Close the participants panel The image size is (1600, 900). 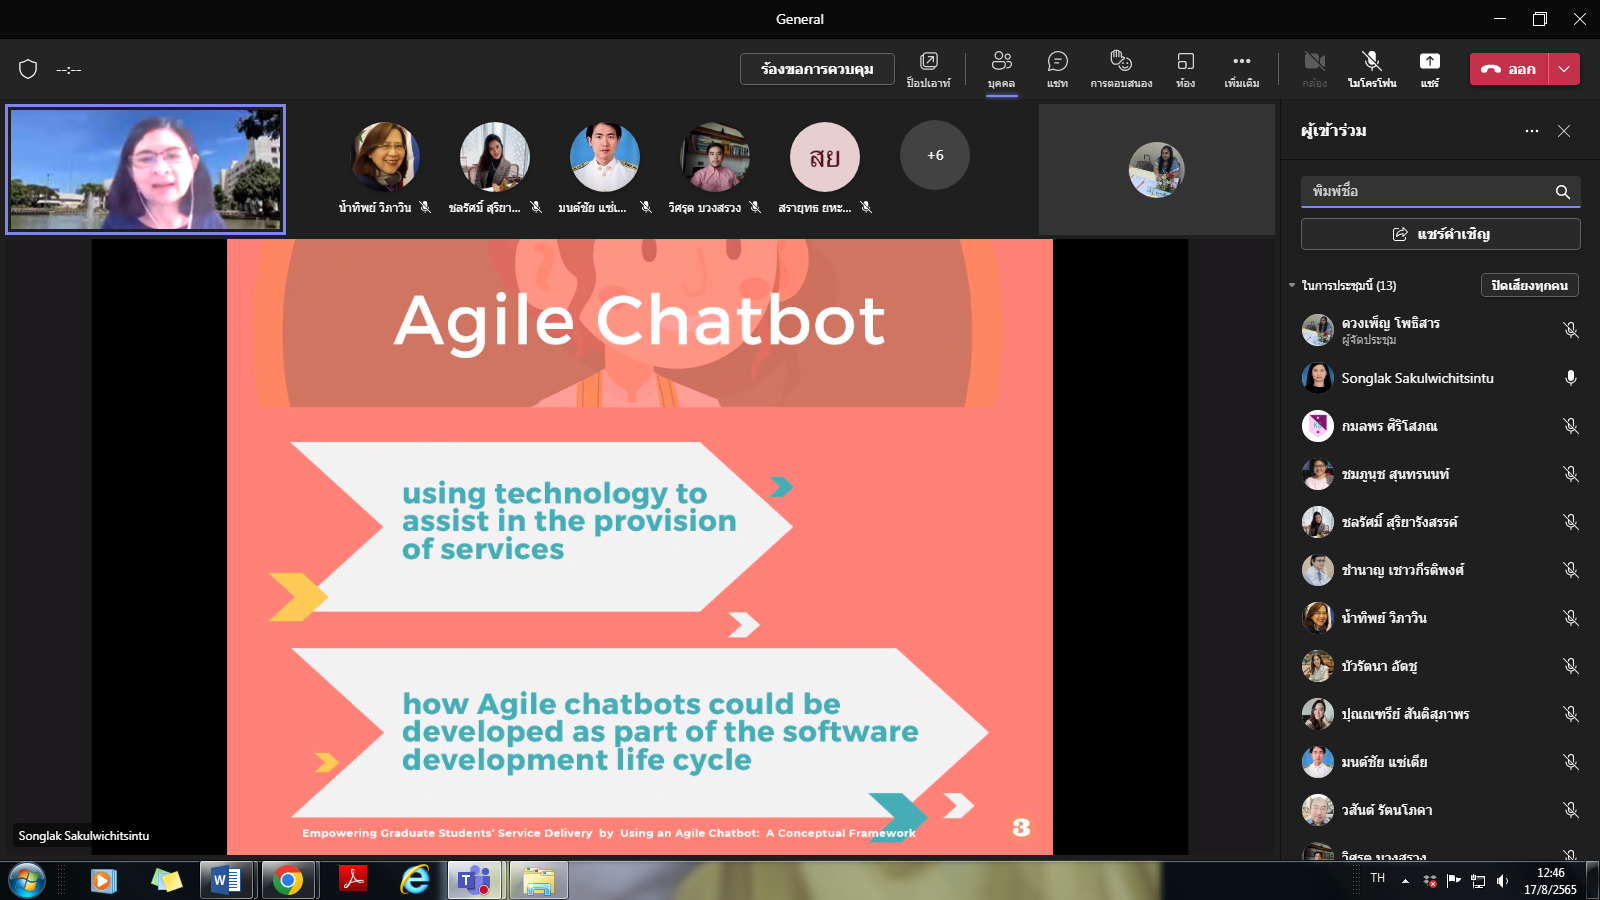[x=1564, y=131]
